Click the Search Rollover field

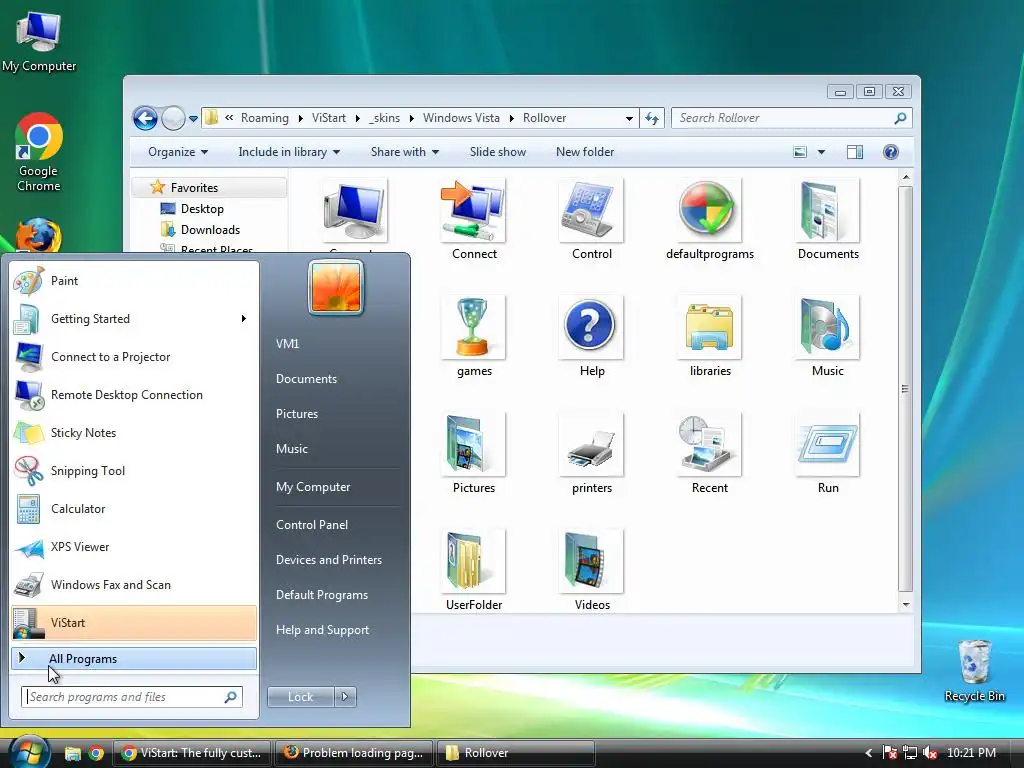tap(791, 118)
